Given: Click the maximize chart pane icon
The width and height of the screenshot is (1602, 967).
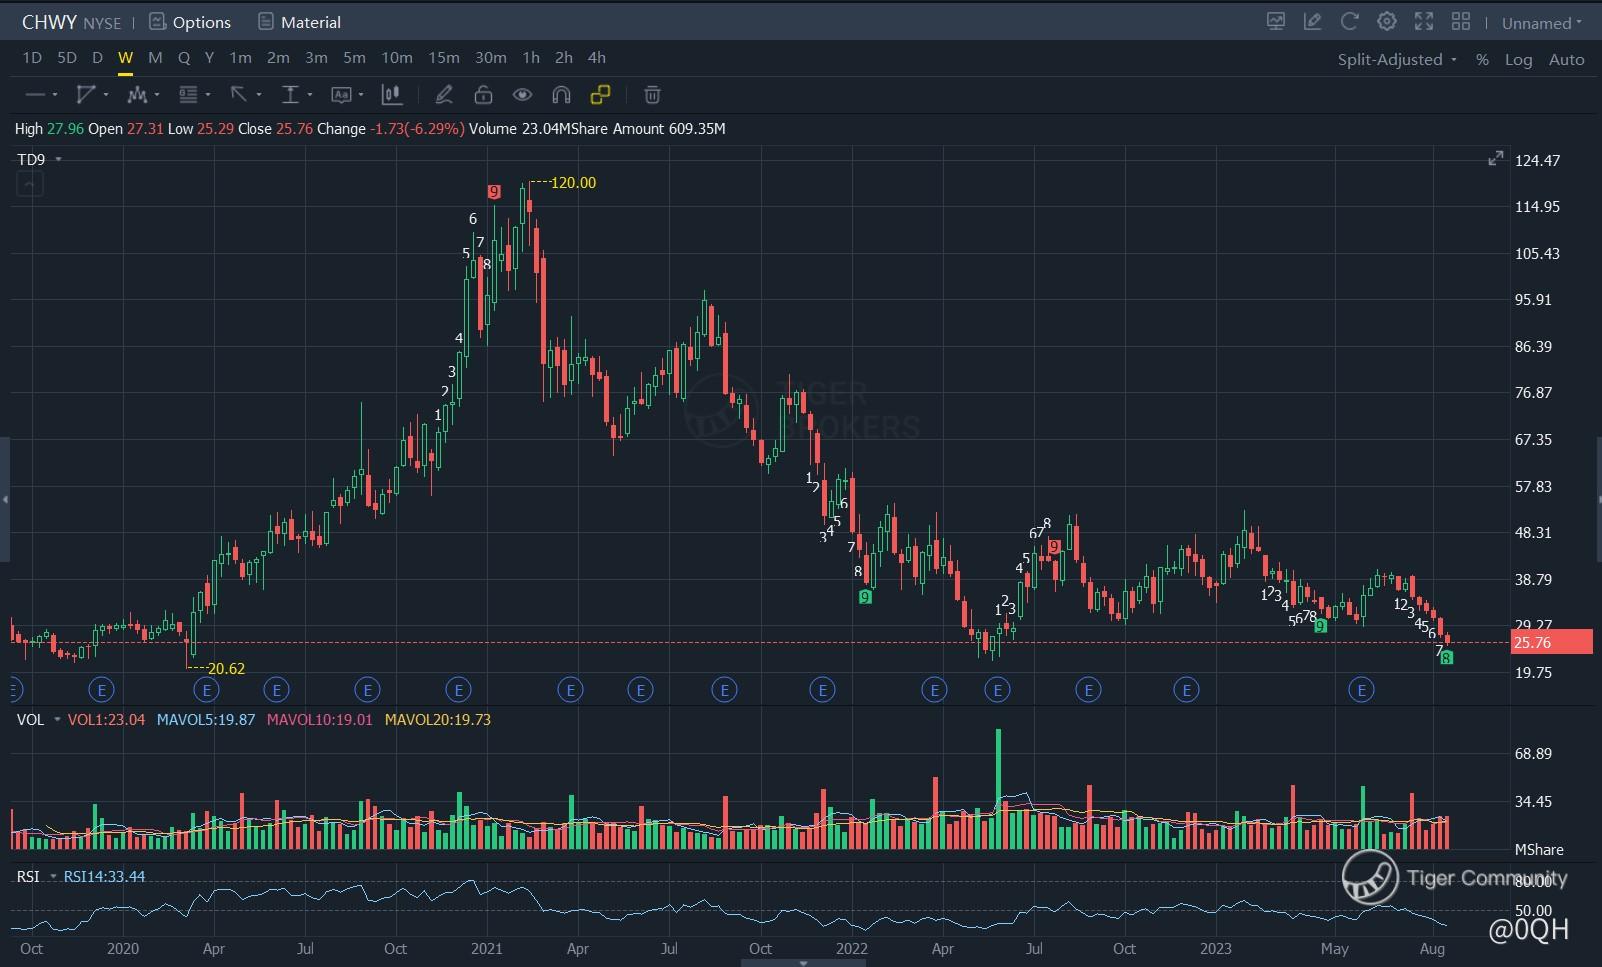Looking at the screenshot, I should point(1495,159).
